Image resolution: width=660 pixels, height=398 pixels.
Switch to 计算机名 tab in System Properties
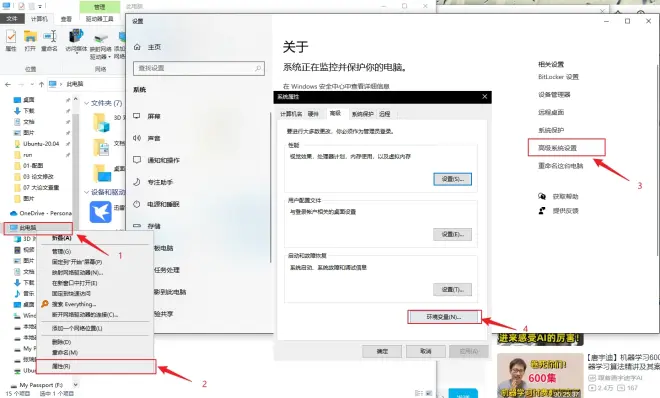tap(291, 114)
